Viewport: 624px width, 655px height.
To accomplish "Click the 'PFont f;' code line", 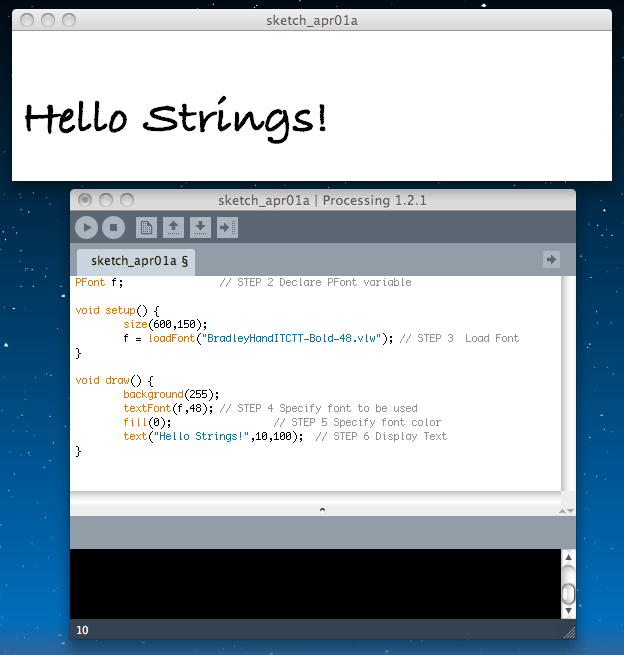I will pos(99,282).
